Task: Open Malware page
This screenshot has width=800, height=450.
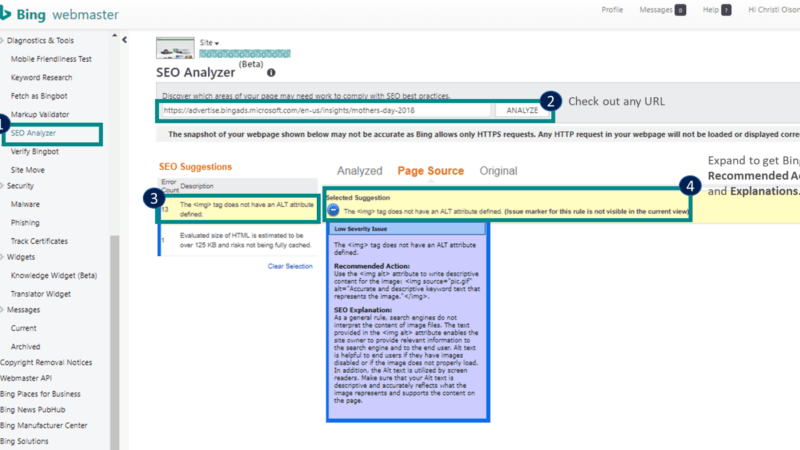Action: (x=25, y=204)
